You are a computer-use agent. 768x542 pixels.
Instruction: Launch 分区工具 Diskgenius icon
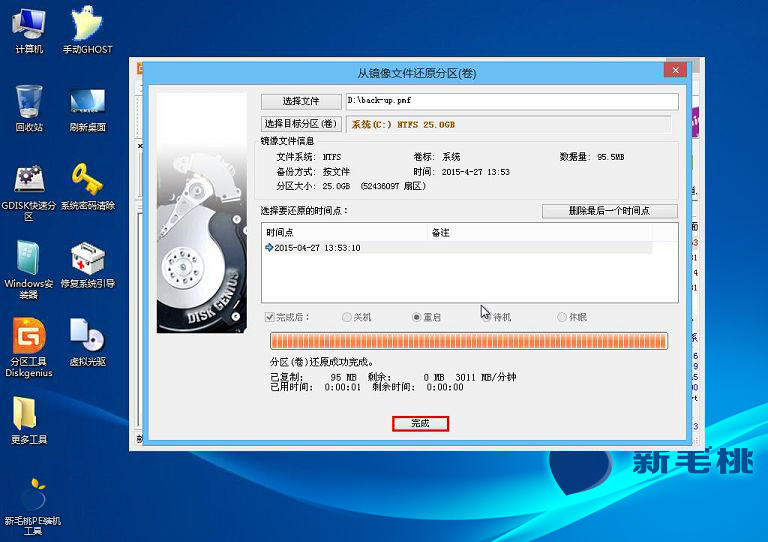pyautogui.click(x=29, y=348)
